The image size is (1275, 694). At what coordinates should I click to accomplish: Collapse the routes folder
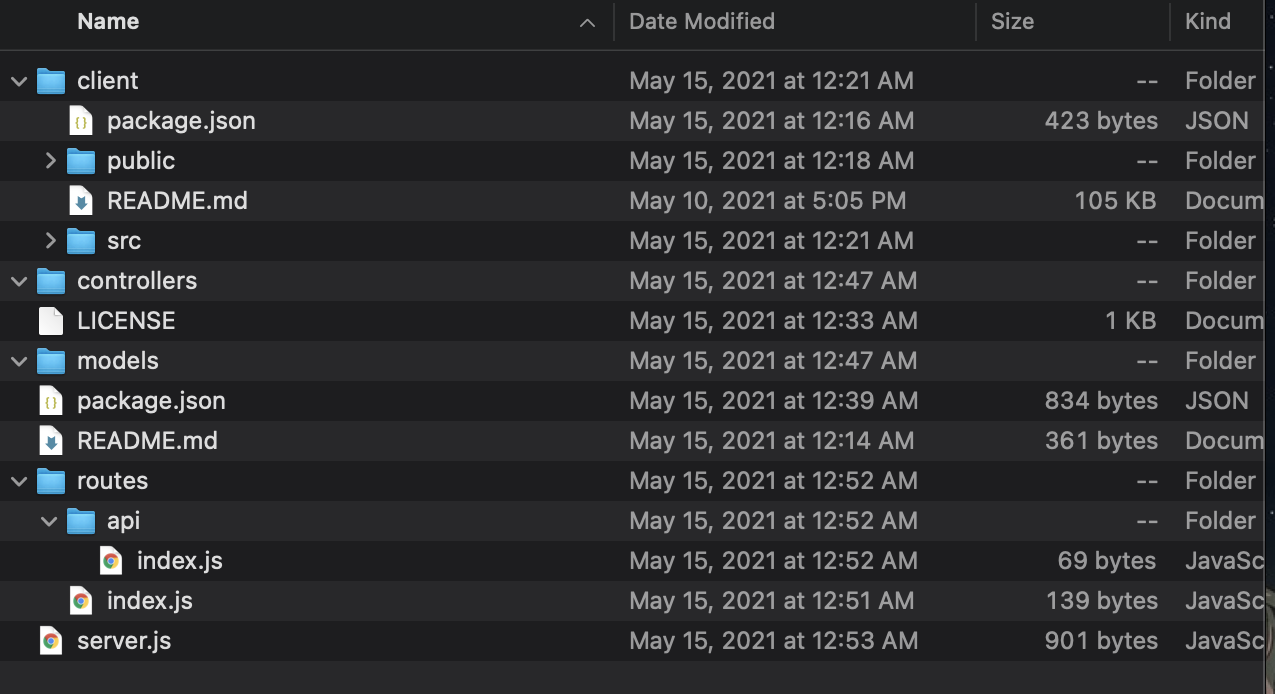(18, 480)
